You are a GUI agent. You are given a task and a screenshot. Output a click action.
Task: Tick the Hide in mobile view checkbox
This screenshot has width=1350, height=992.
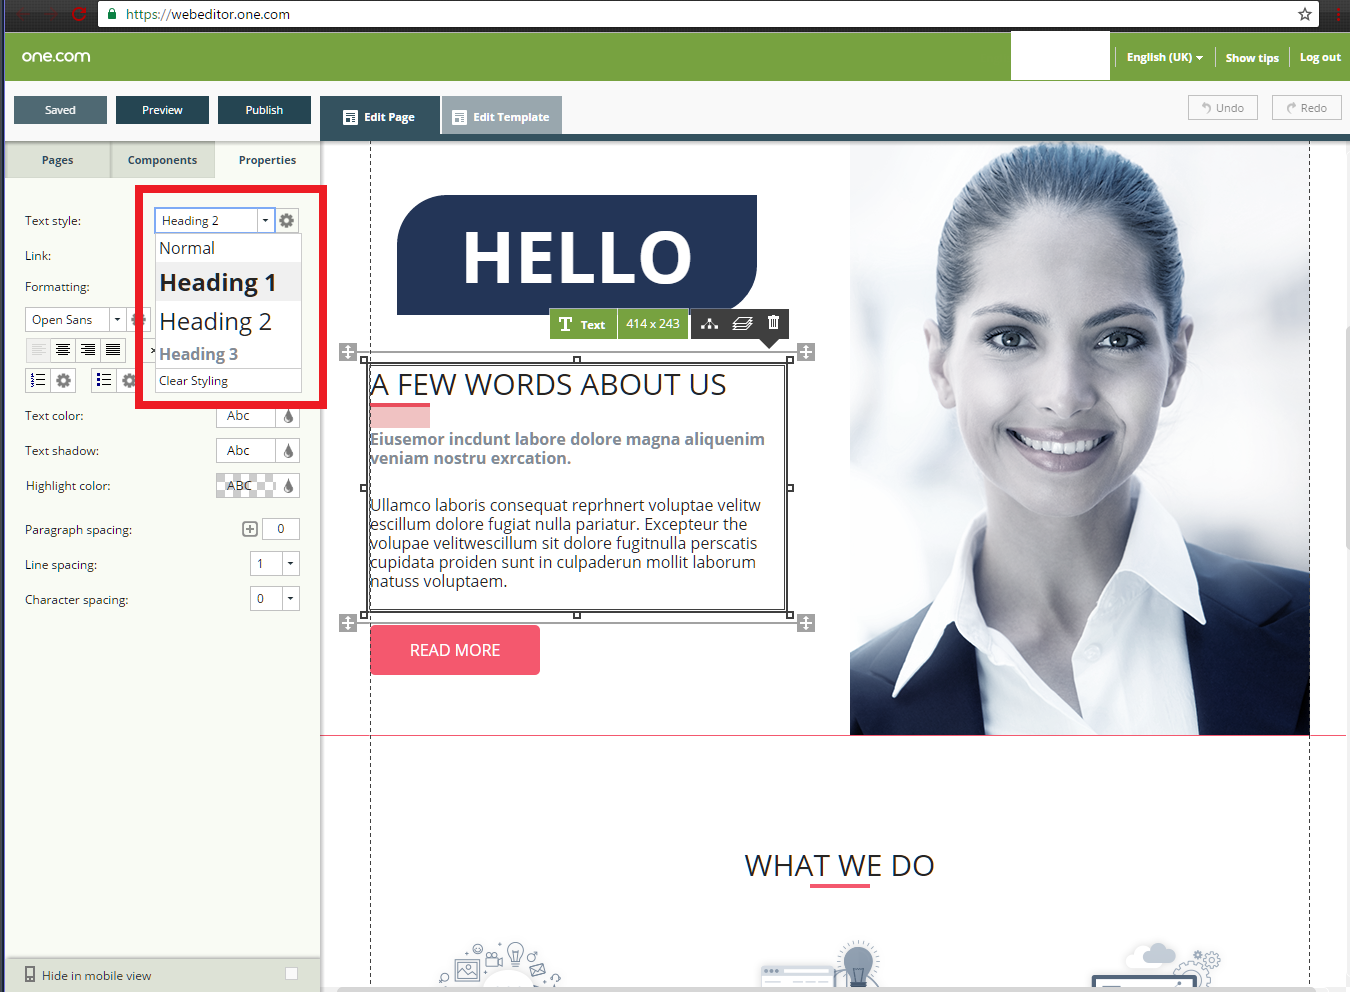(291, 973)
